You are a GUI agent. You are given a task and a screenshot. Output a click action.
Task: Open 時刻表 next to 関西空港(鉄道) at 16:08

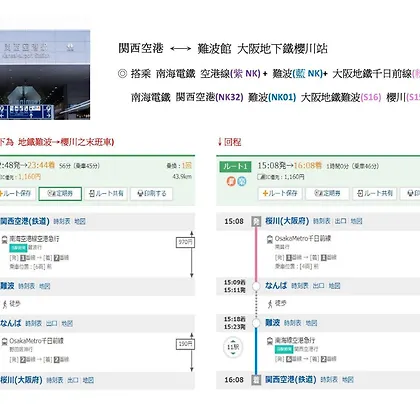point(329,379)
